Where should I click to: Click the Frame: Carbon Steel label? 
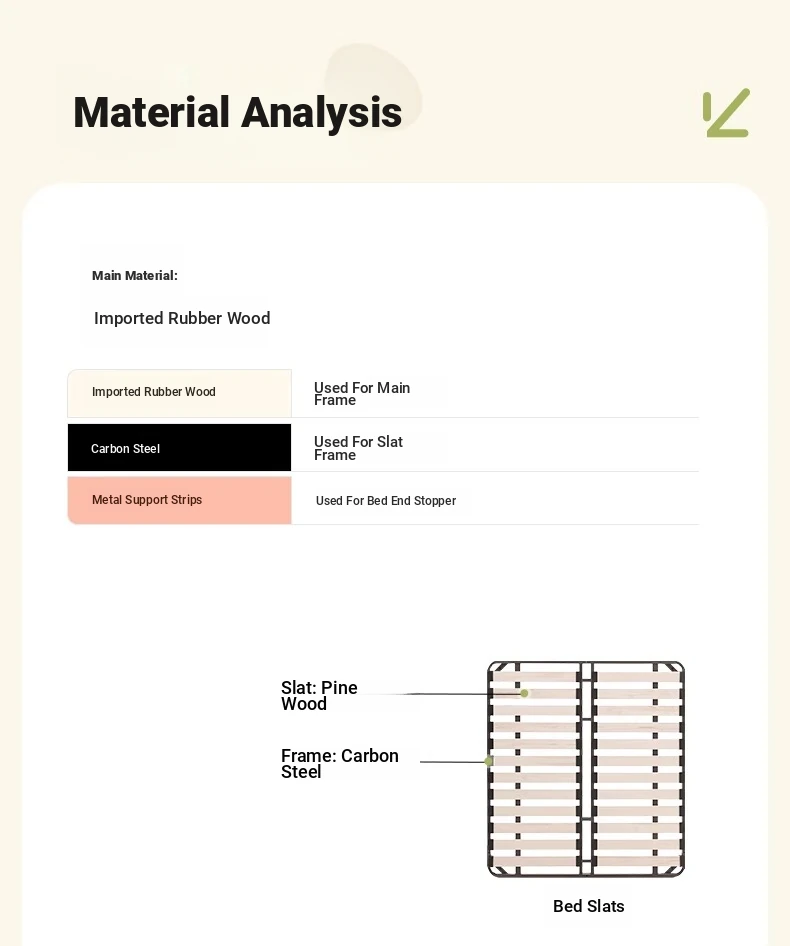point(339,764)
